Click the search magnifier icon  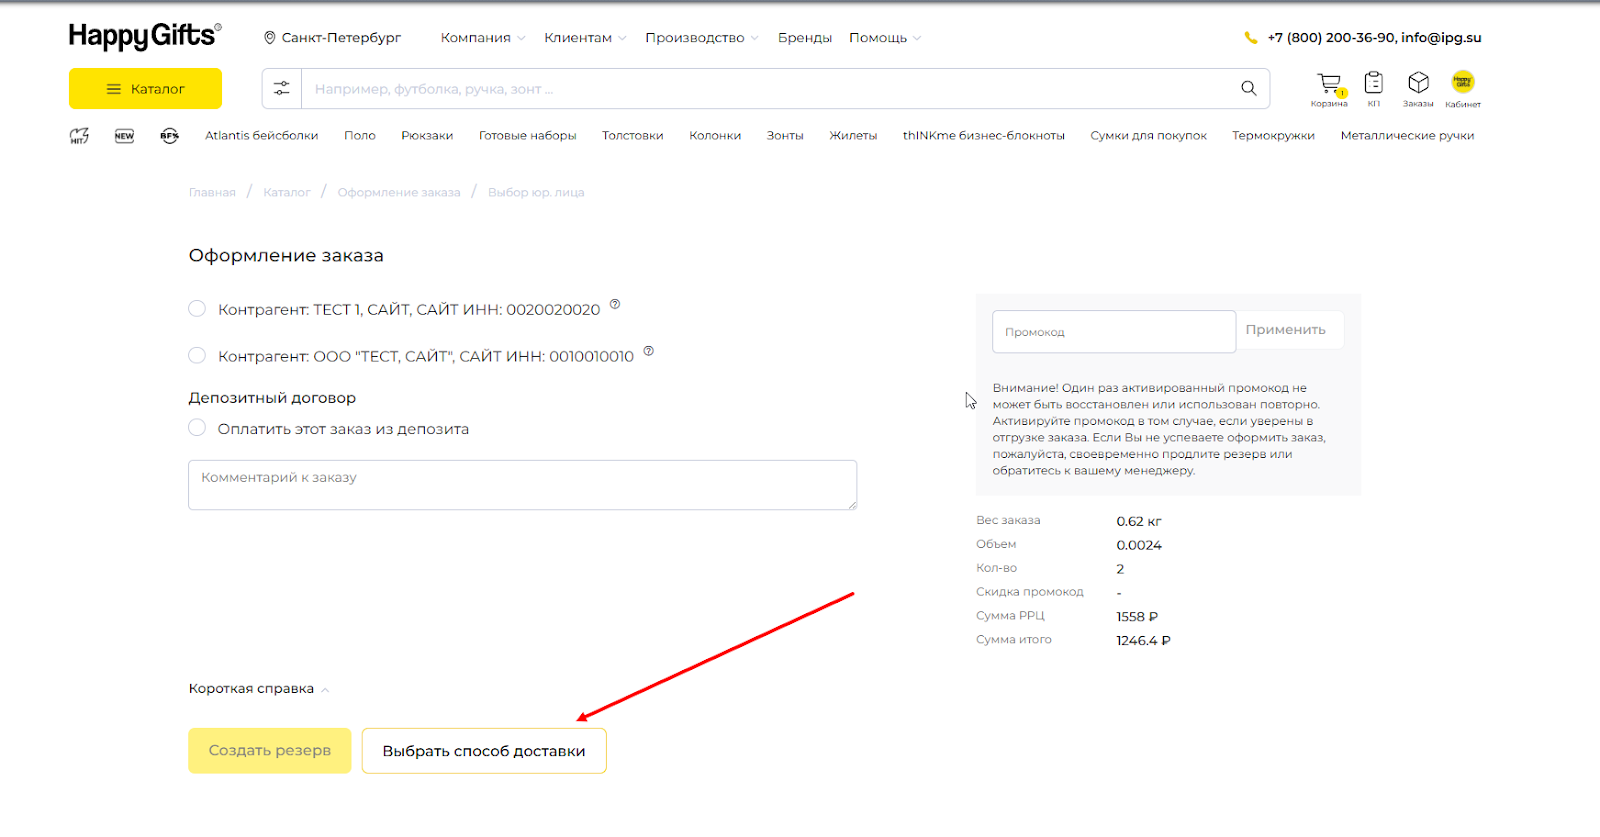(x=1248, y=89)
